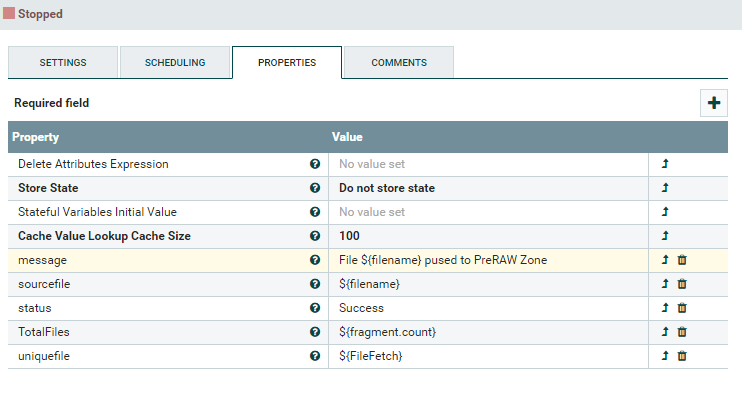This screenshot has height=409, width=742.
Task: Click help icon next to Store State
Action: 315,188
